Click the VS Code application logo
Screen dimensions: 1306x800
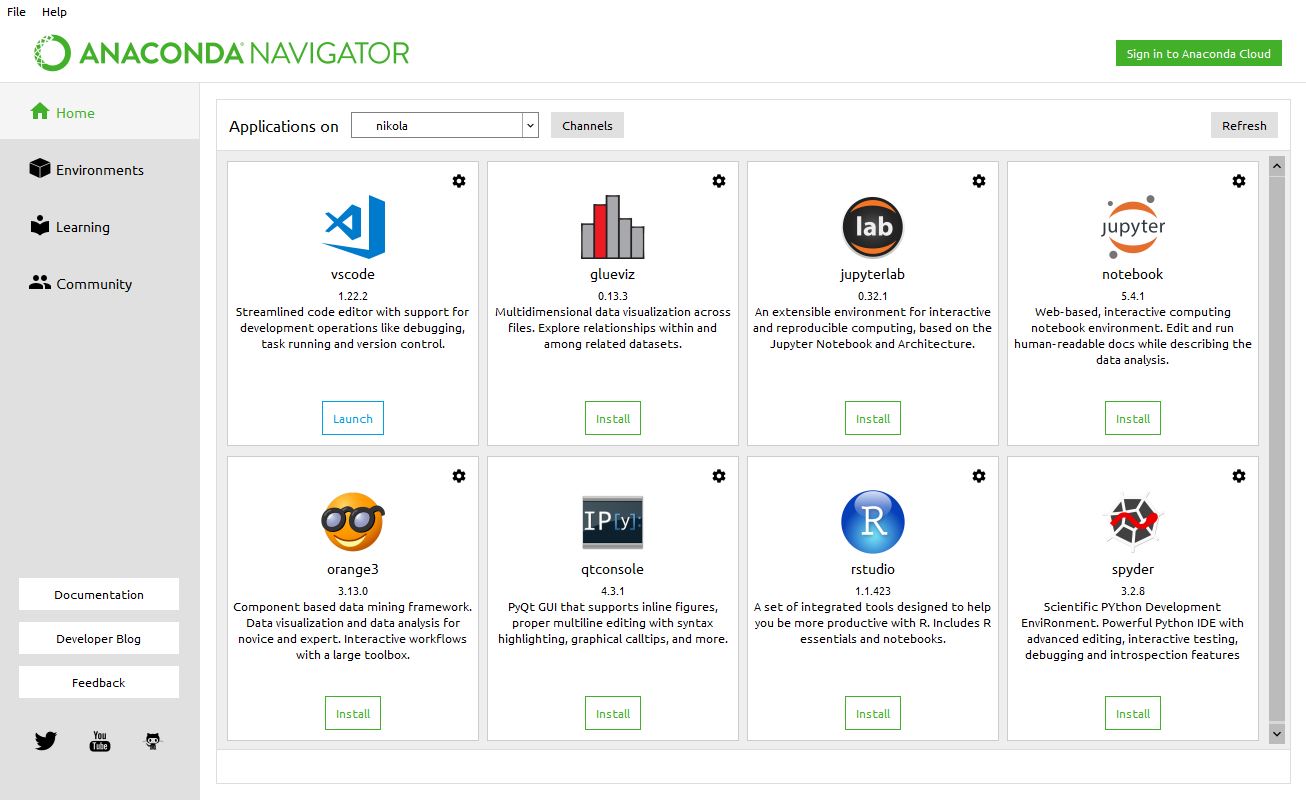[353, 227]
